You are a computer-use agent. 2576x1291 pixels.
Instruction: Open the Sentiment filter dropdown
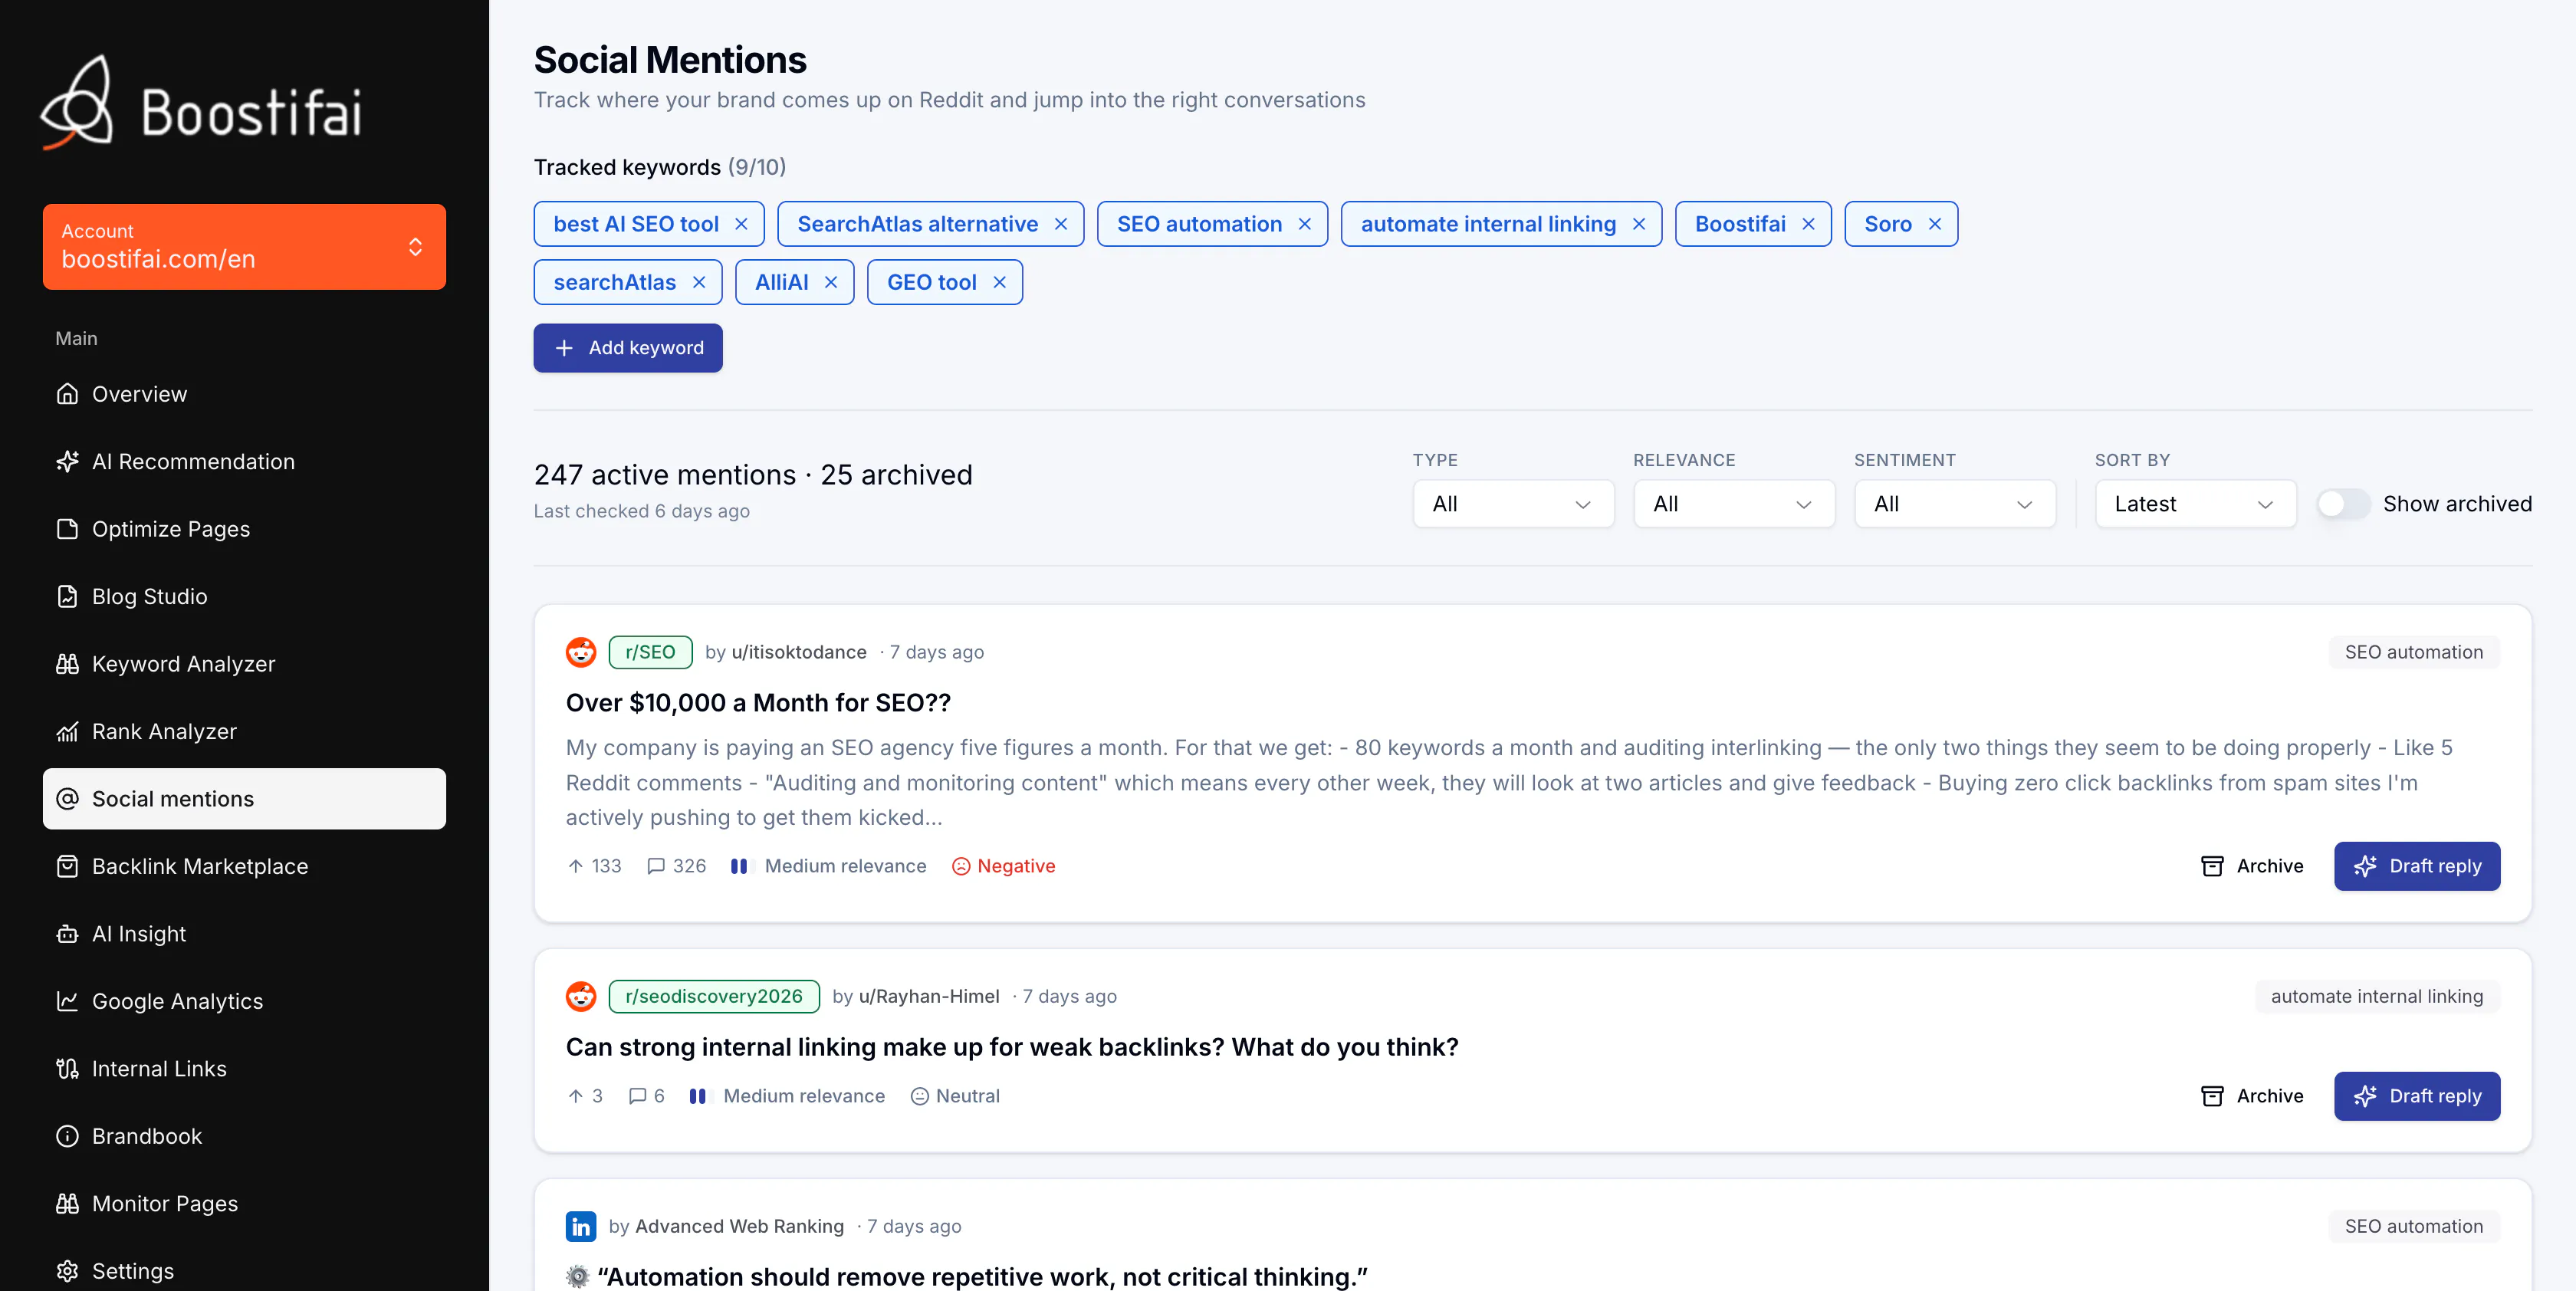point(1955,504)
